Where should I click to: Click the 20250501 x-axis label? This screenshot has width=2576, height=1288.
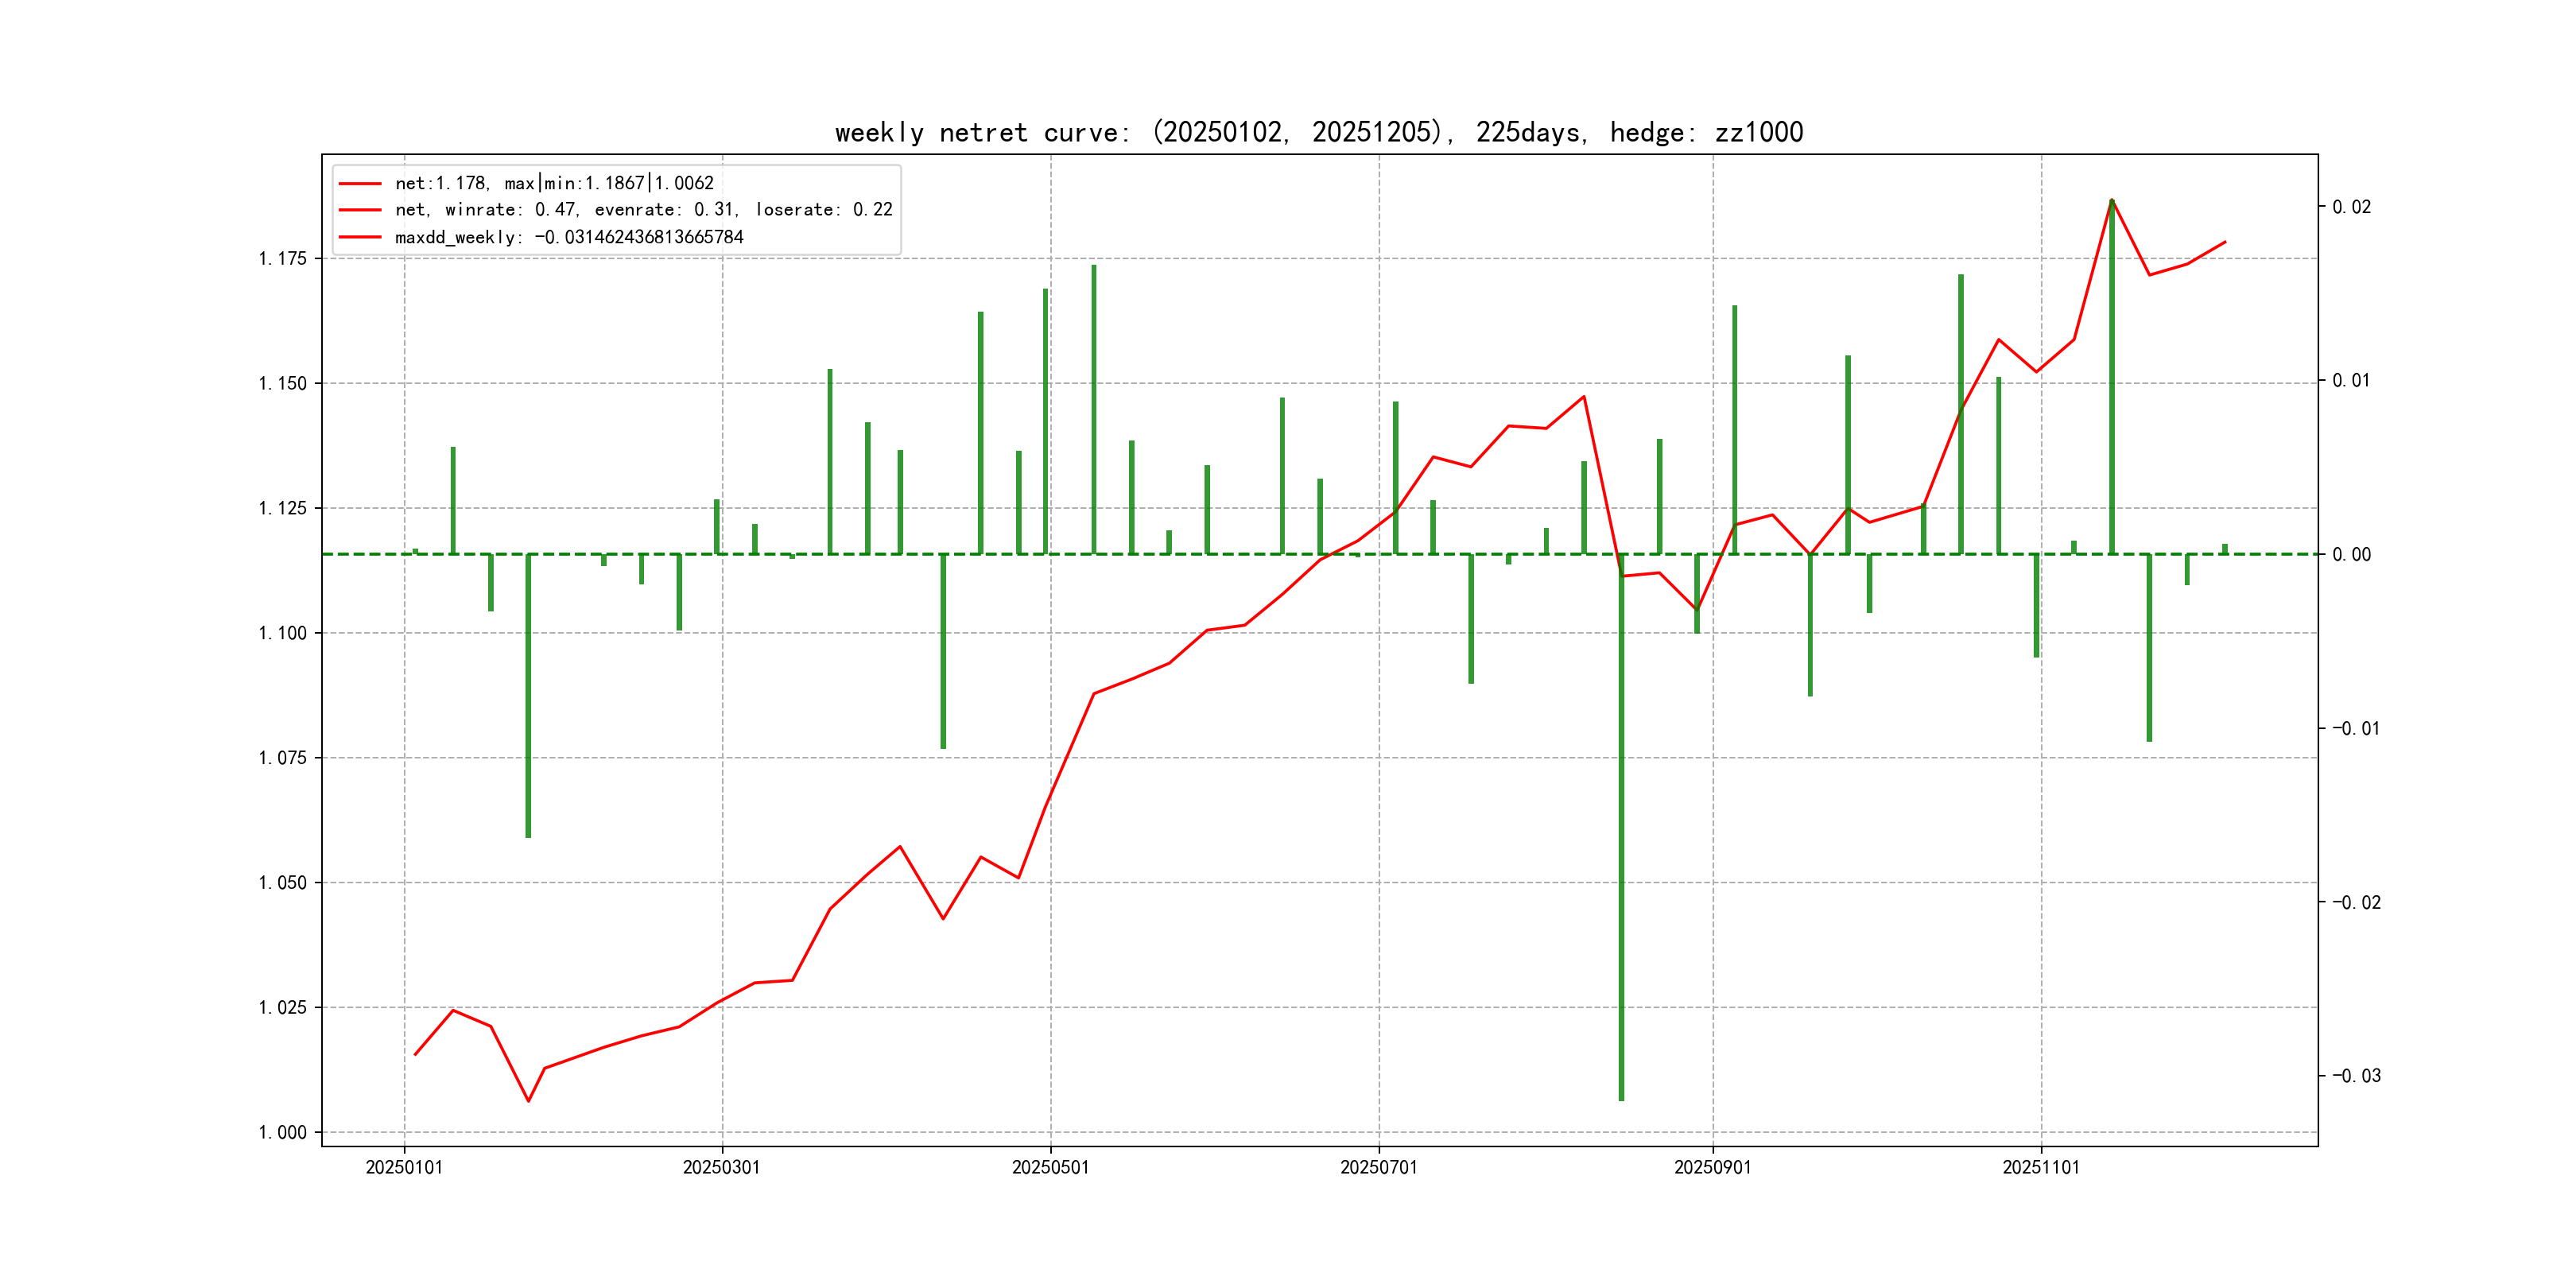(x=1050, y=1167)
